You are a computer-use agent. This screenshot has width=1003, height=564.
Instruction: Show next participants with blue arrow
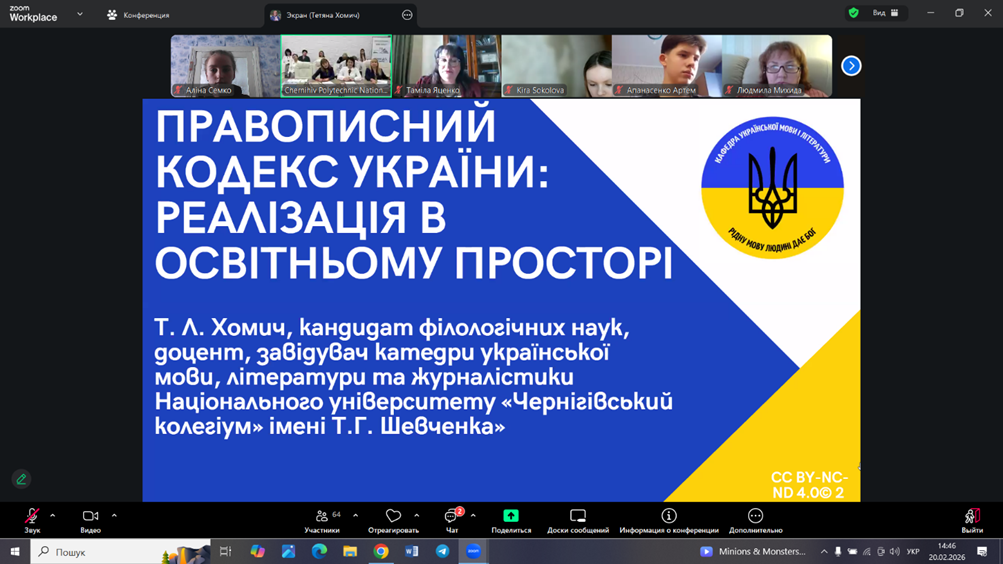click(851, 66)
